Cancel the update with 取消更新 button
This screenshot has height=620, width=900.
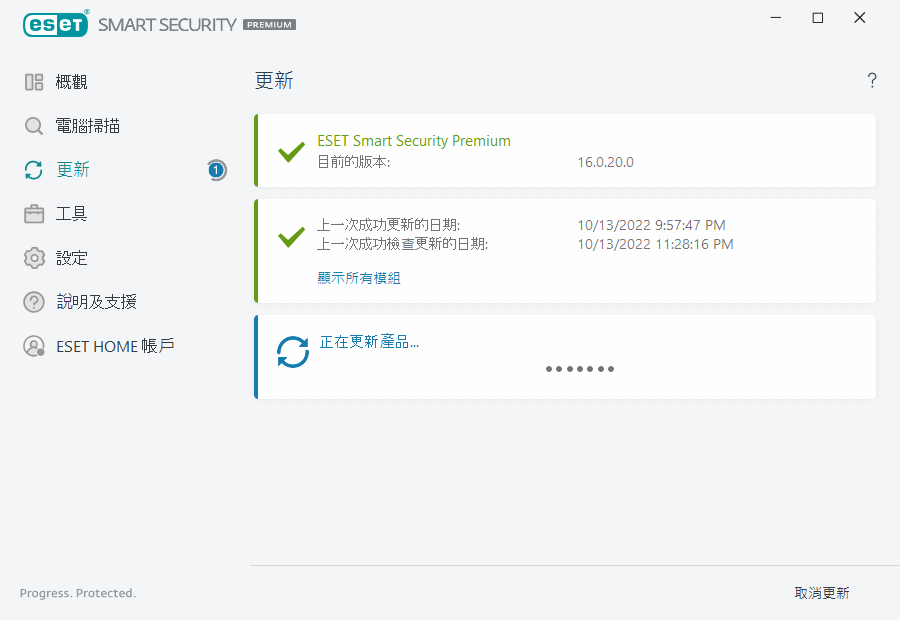[822, 593]
